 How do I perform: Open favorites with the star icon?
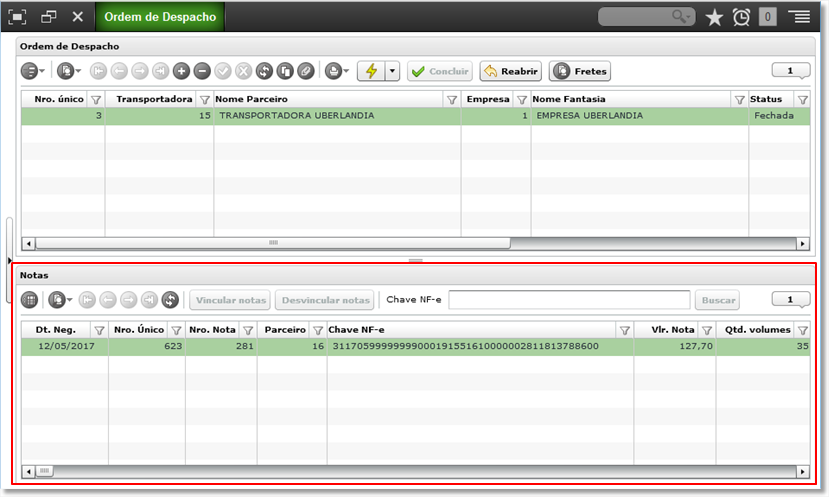pos(714,17)
